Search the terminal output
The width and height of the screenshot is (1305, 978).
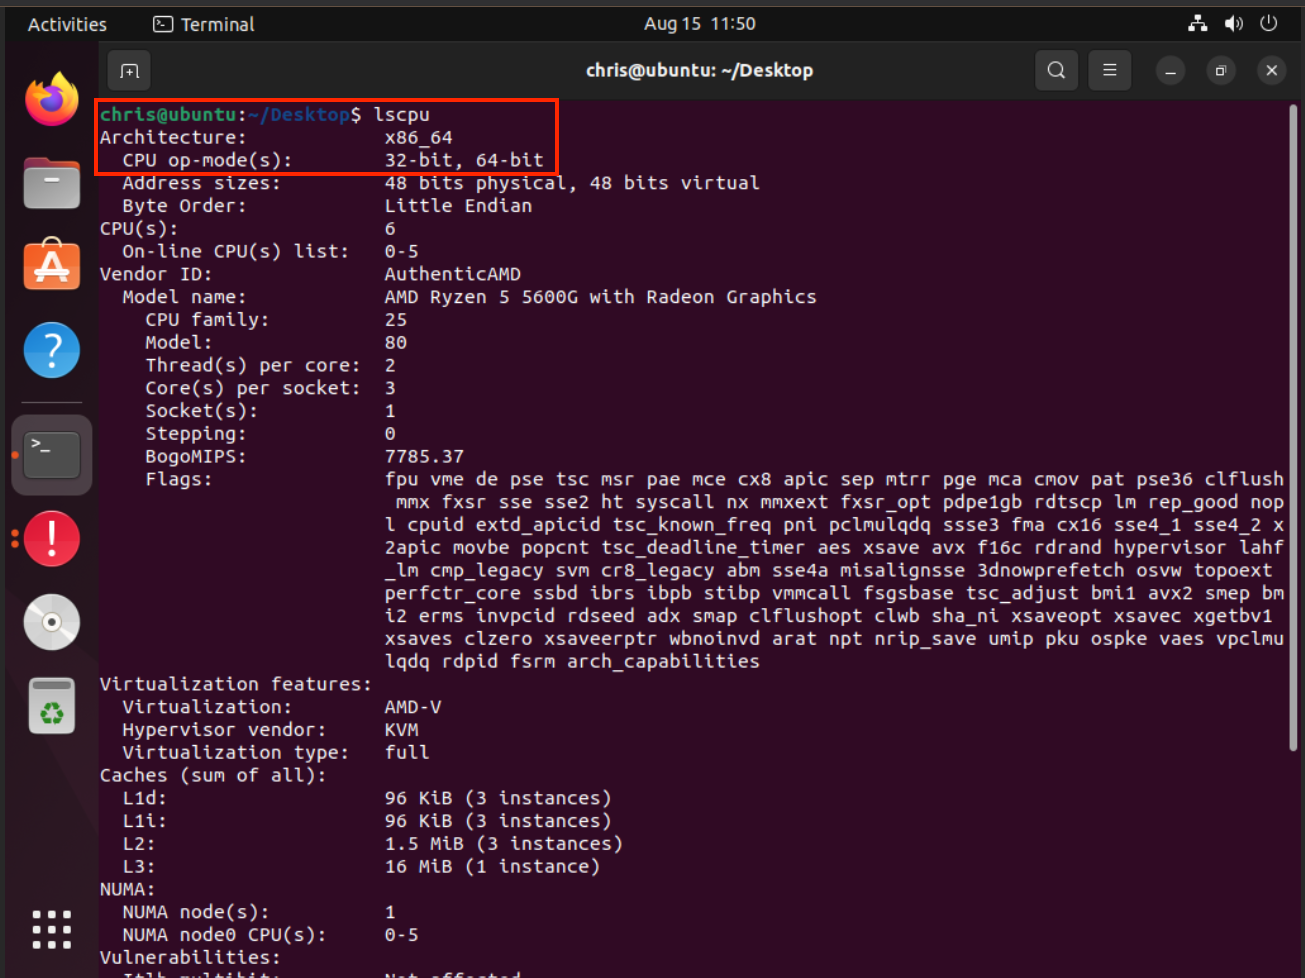[x=1056, y=70]
